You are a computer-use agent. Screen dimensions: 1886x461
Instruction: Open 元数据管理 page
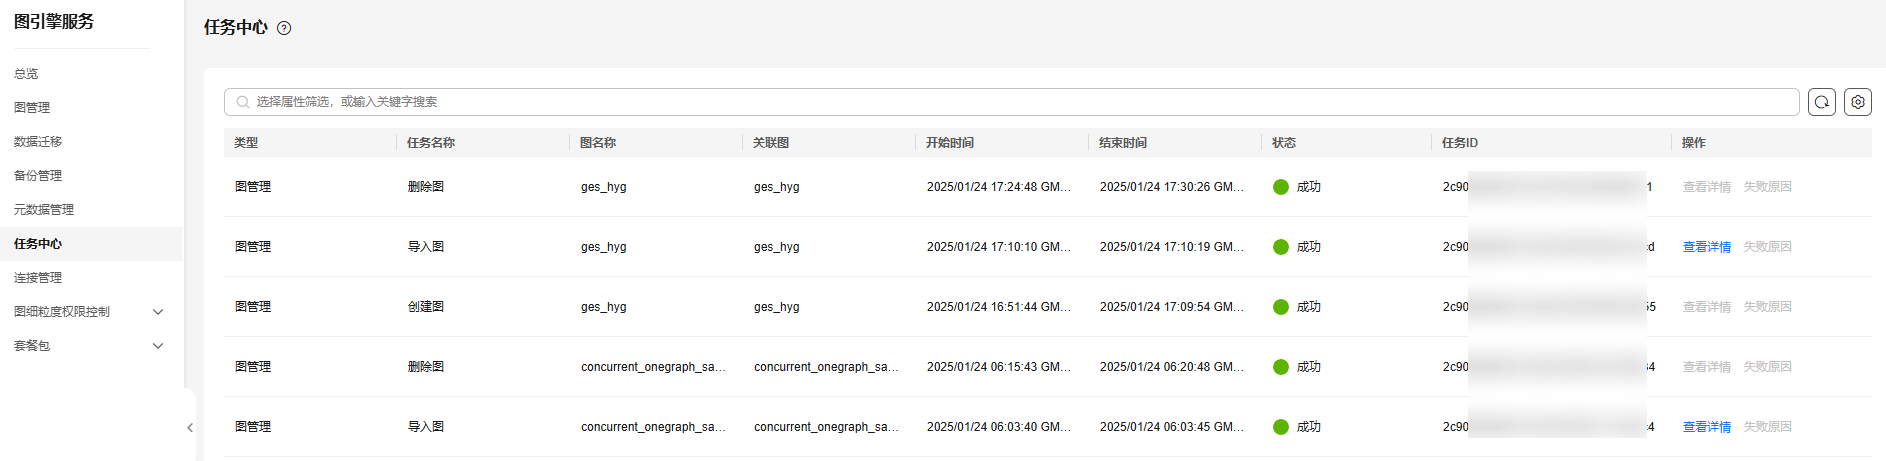(44, 210)
